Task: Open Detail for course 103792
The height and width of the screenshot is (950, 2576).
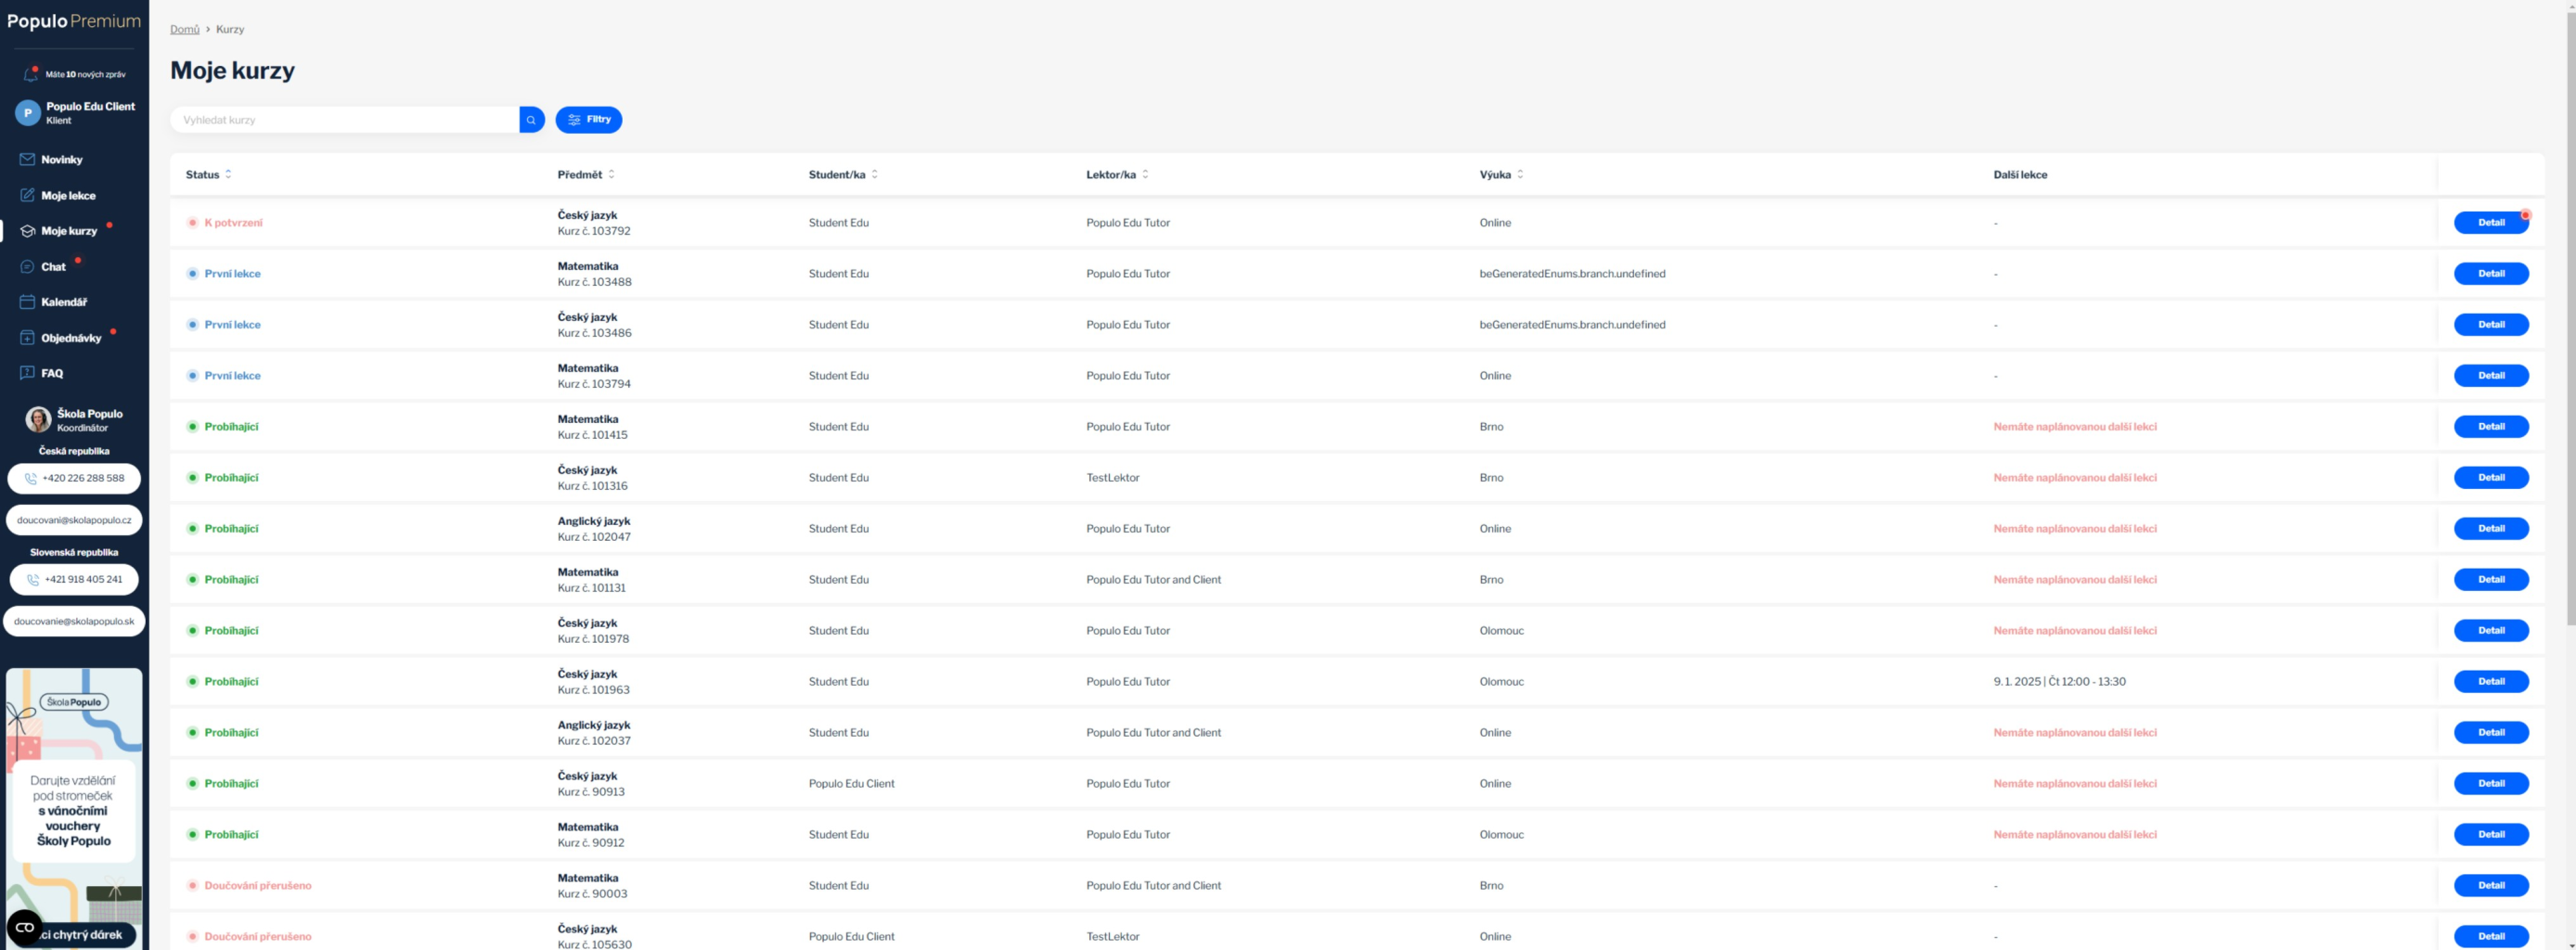Action: click(x=2490, y=223)
